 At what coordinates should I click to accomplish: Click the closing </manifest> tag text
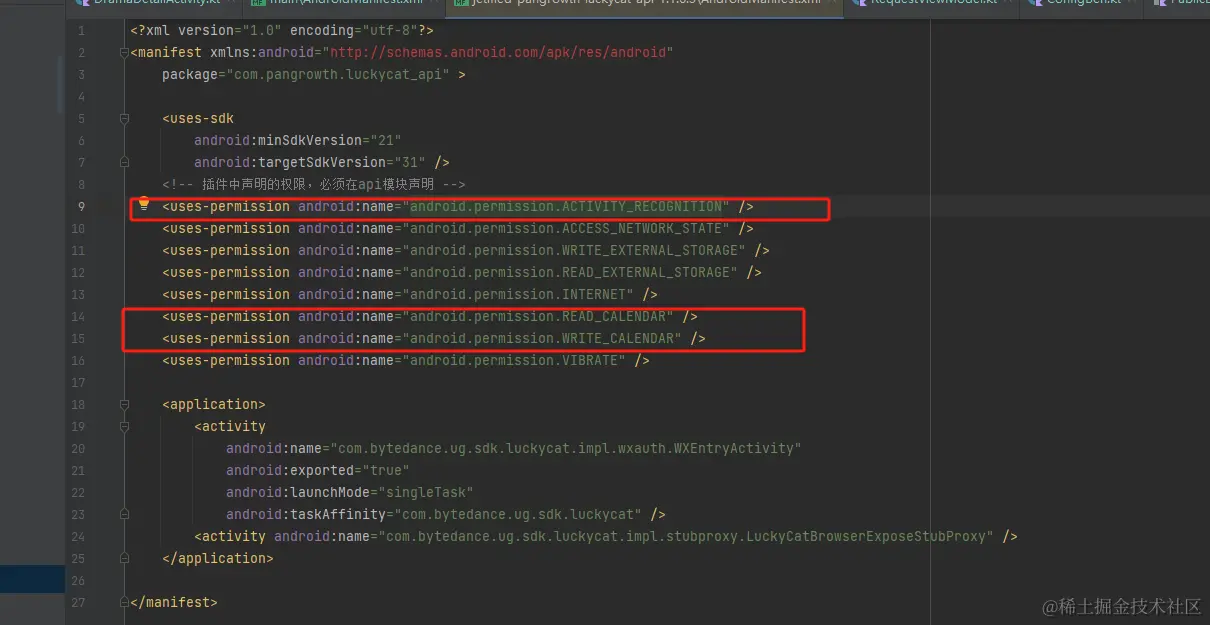click(174, 602)
